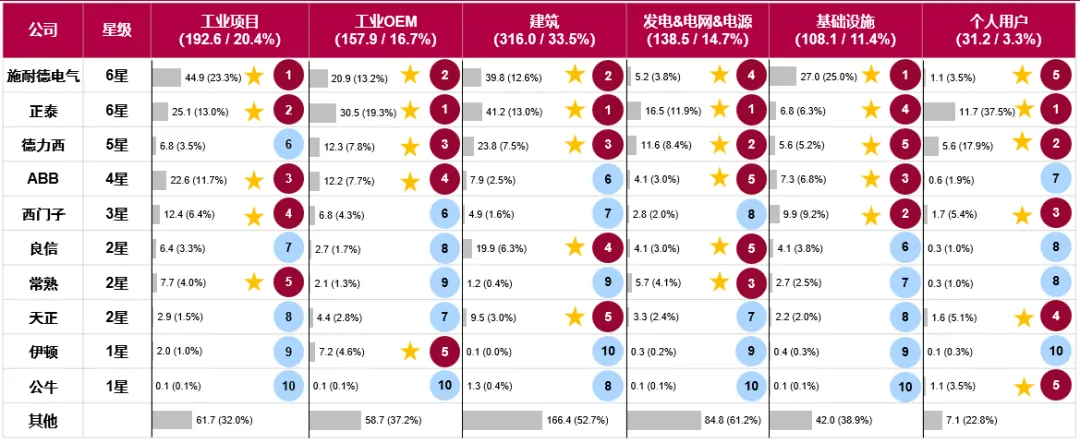Click the 5星 rating for 德力西
1080x443 pixels.
(116, 145)
